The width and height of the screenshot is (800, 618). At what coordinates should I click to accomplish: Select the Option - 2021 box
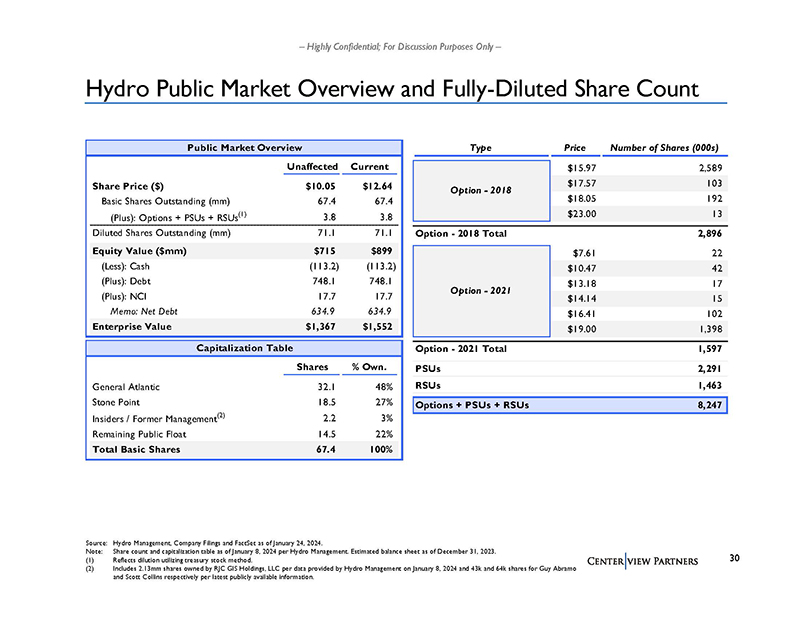pos(477,291)
